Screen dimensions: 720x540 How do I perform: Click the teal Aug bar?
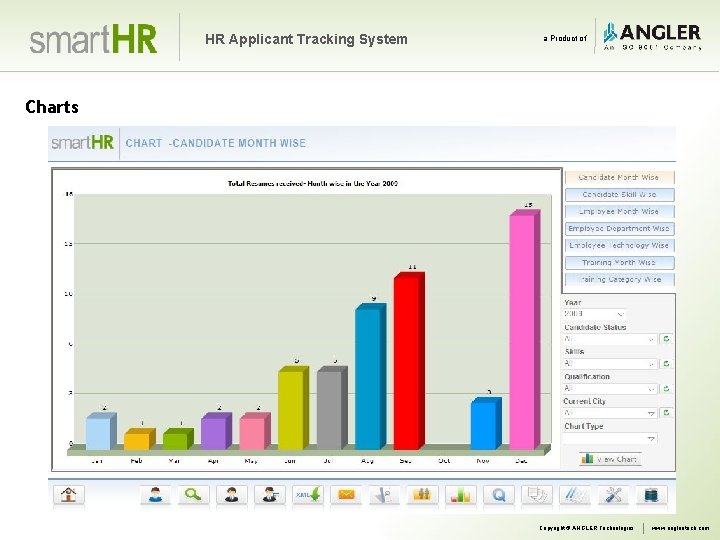pos(370,377)
